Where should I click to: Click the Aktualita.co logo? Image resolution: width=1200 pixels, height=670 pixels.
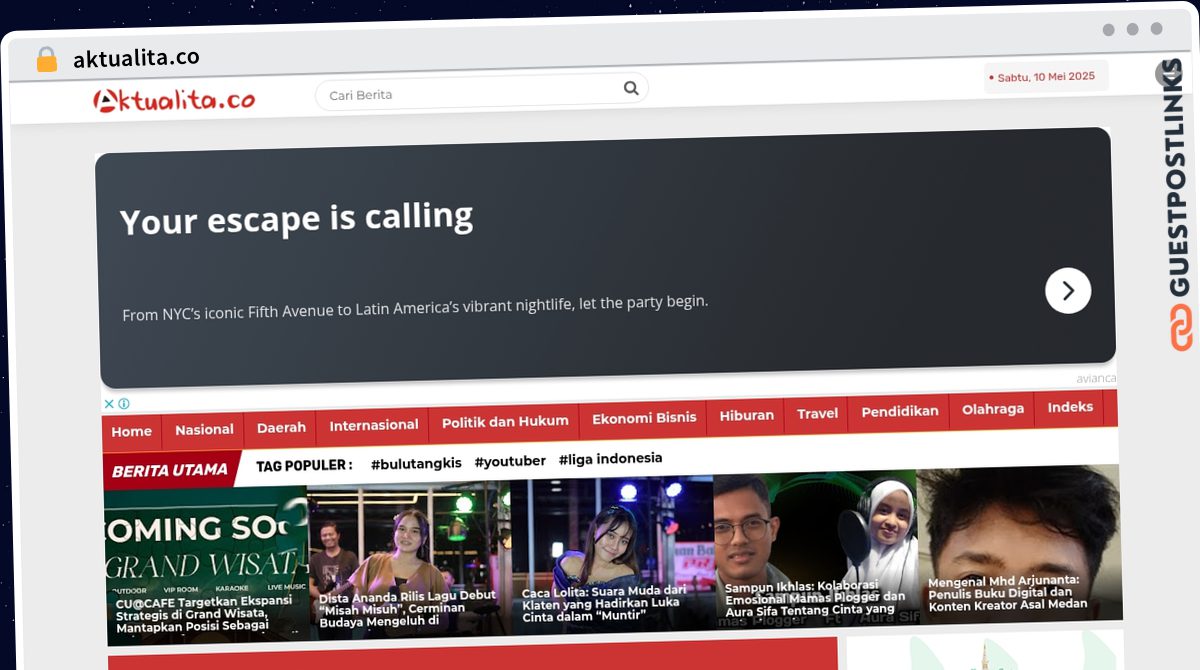(175, 100)
